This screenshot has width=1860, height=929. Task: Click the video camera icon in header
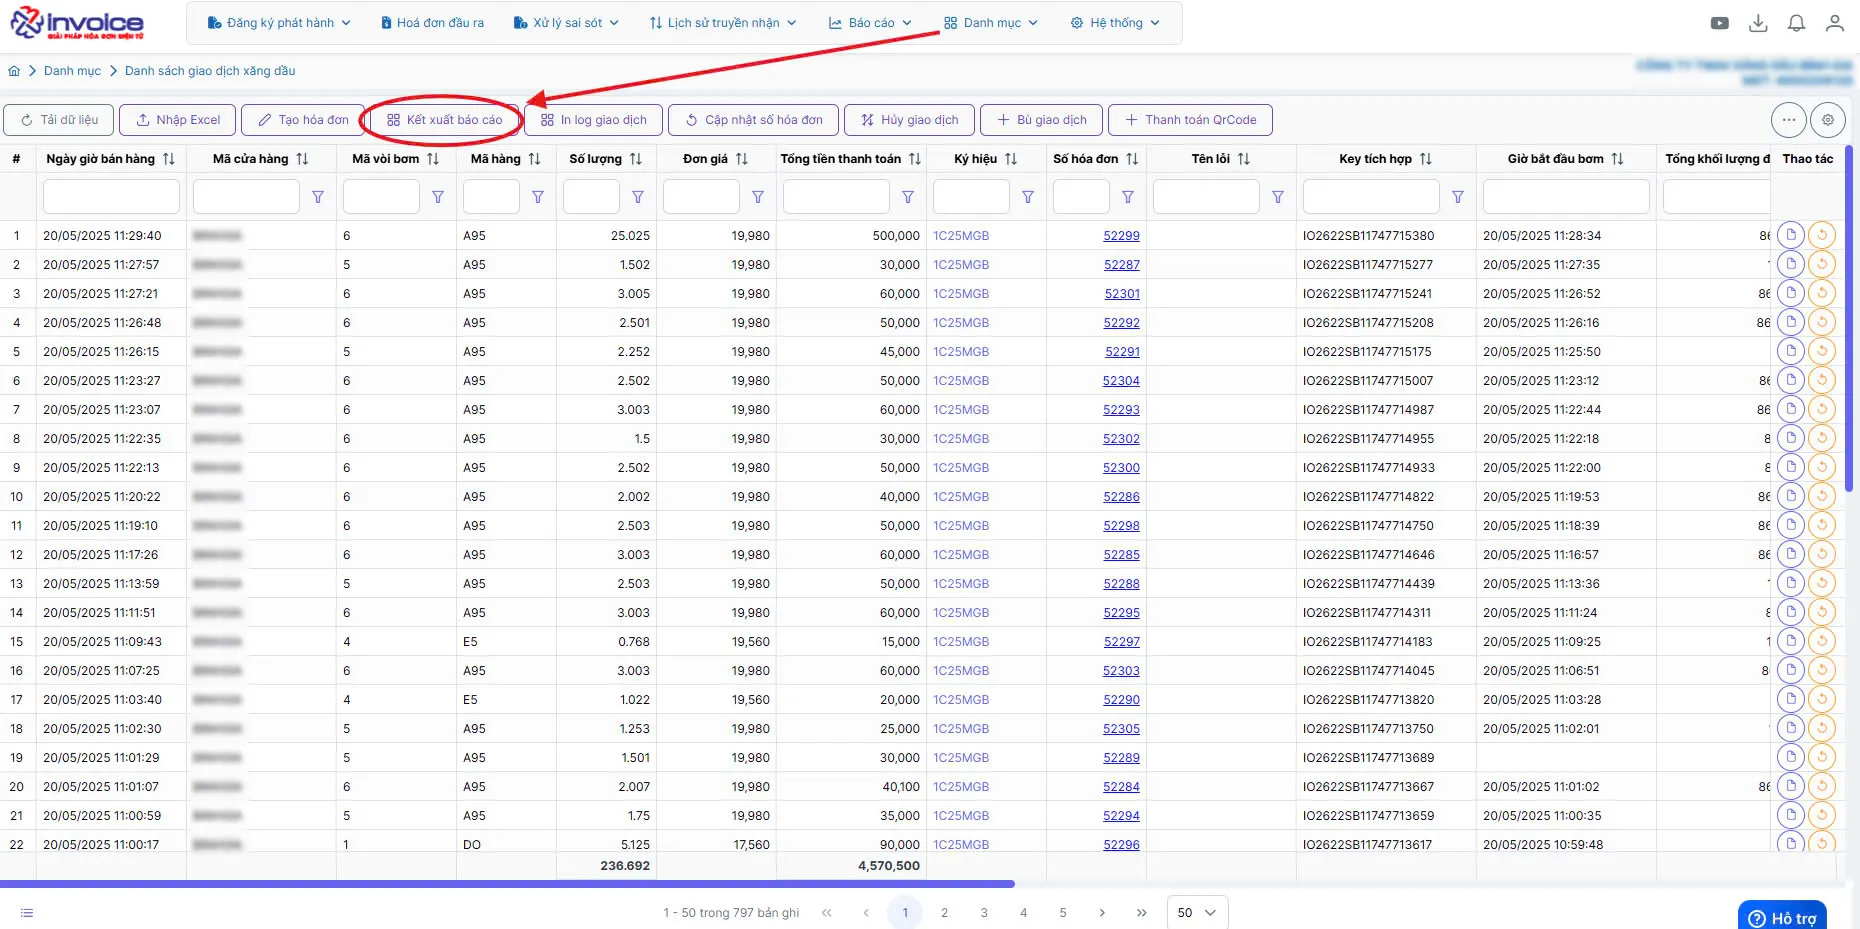1720,23
